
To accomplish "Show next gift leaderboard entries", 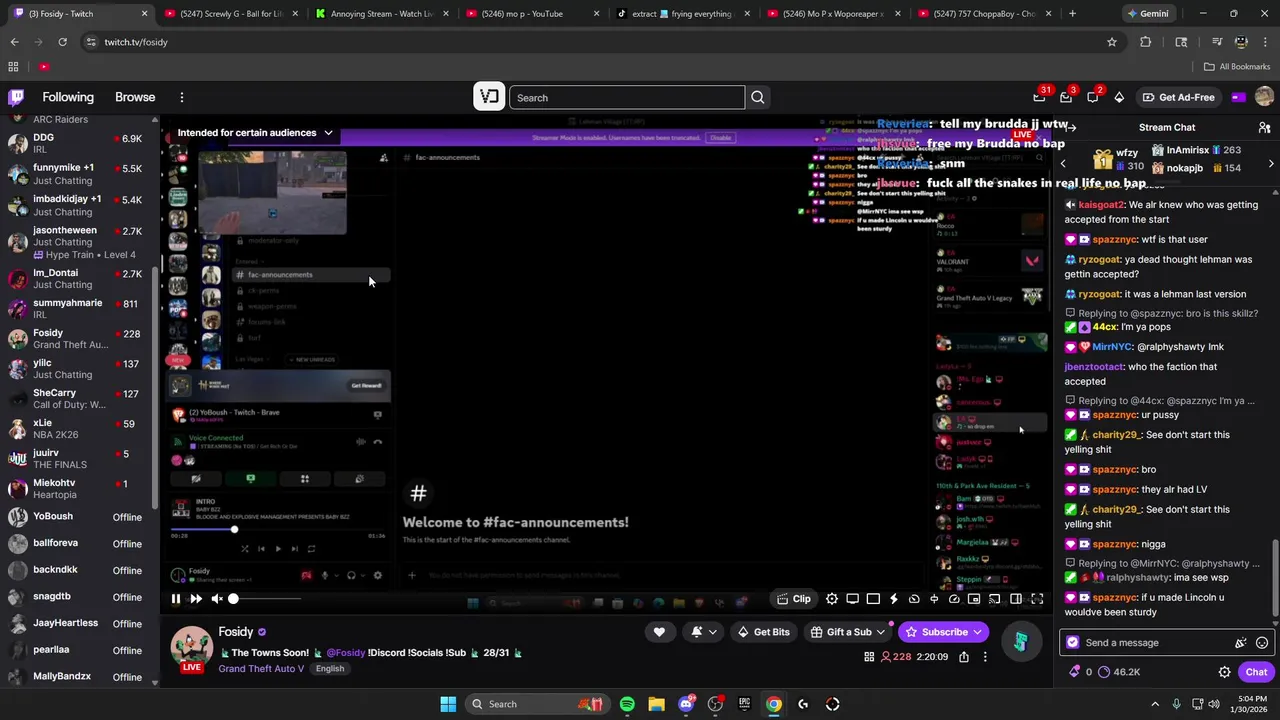I will click(1271, 163).
